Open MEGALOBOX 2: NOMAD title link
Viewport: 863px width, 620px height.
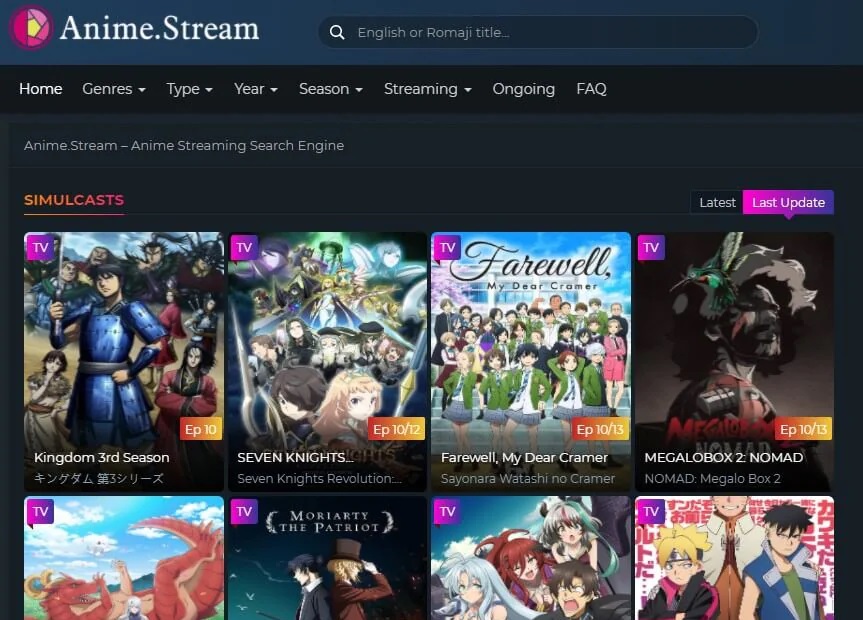pyautogui.click(x=724, y=458)
